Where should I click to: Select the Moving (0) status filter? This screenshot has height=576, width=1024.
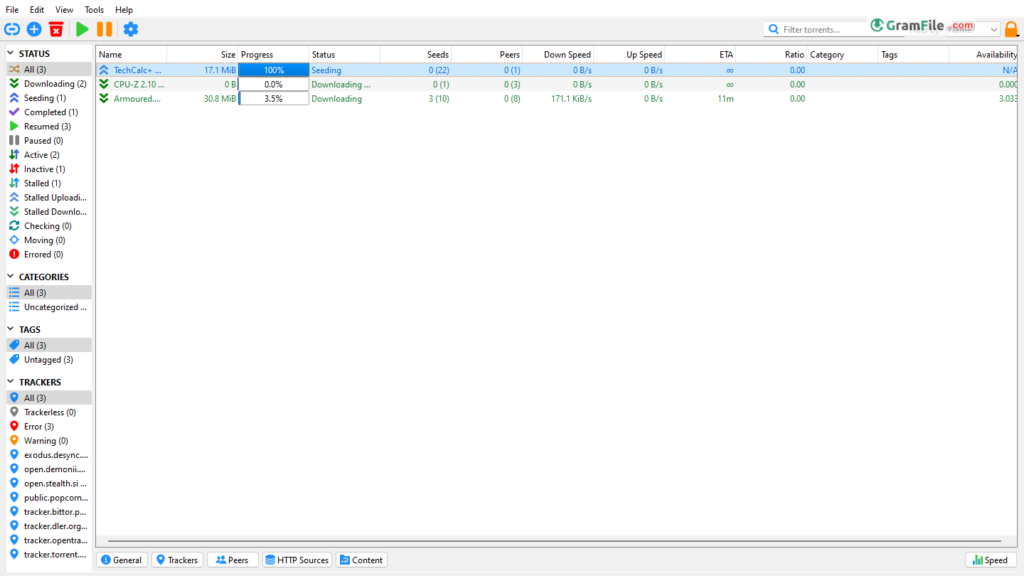[x=49, y=240]
